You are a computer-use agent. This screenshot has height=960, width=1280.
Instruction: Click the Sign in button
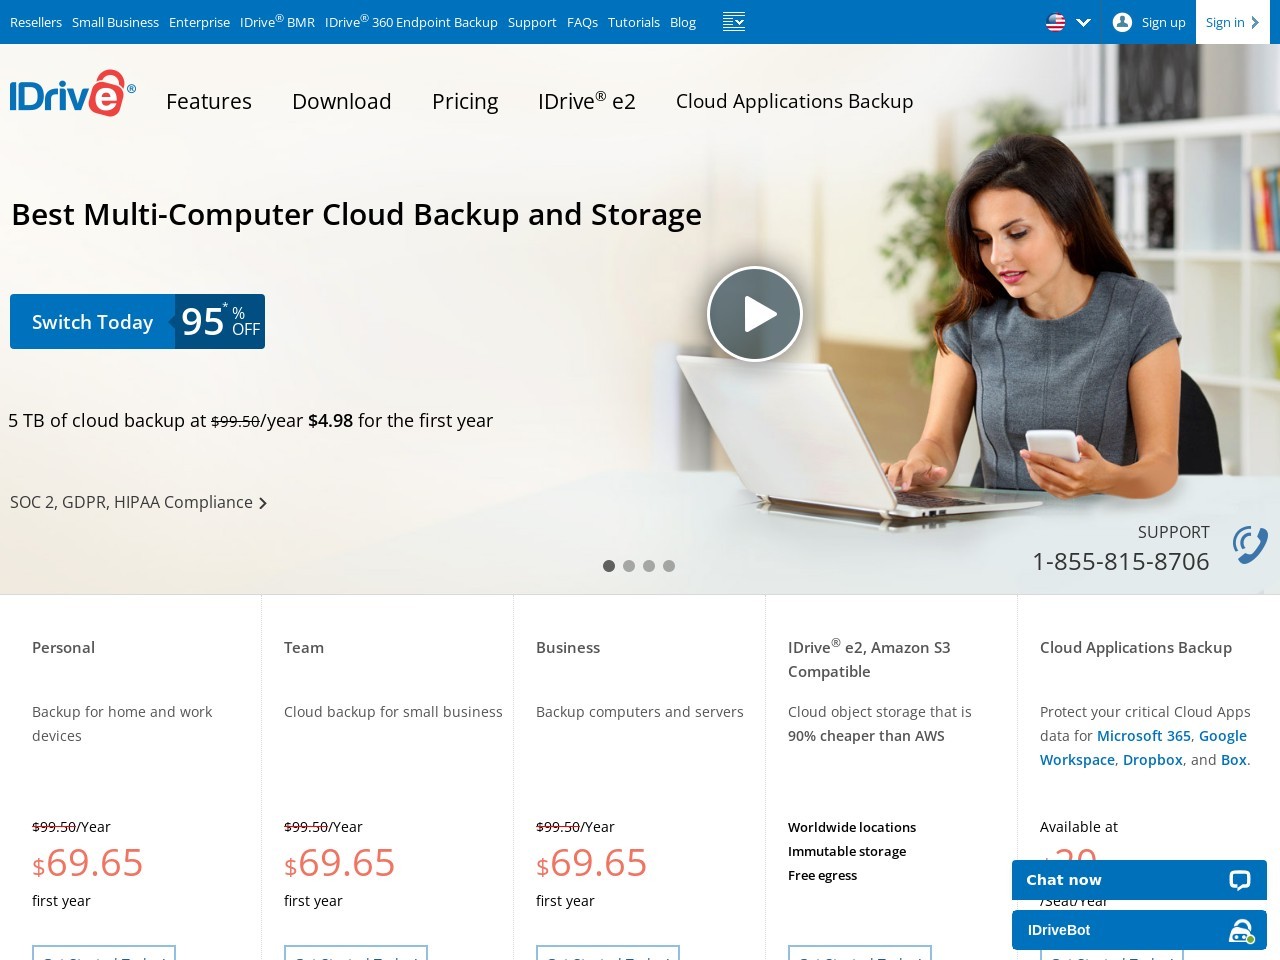click(x=1232, y=22)
